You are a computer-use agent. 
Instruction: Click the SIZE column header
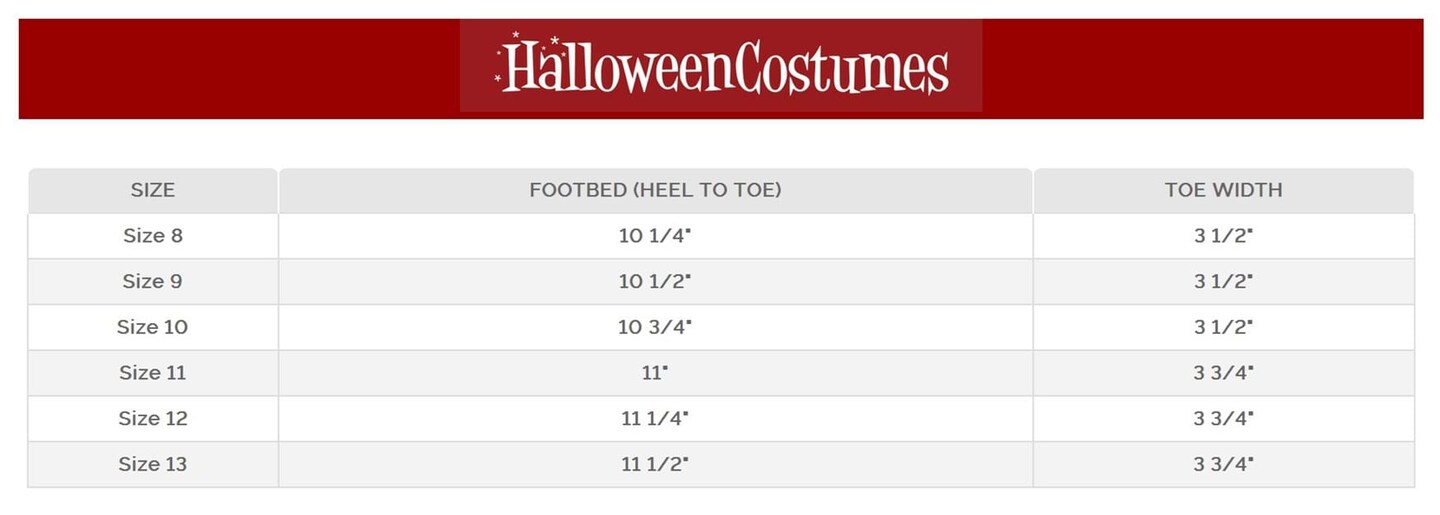point(153,190)
